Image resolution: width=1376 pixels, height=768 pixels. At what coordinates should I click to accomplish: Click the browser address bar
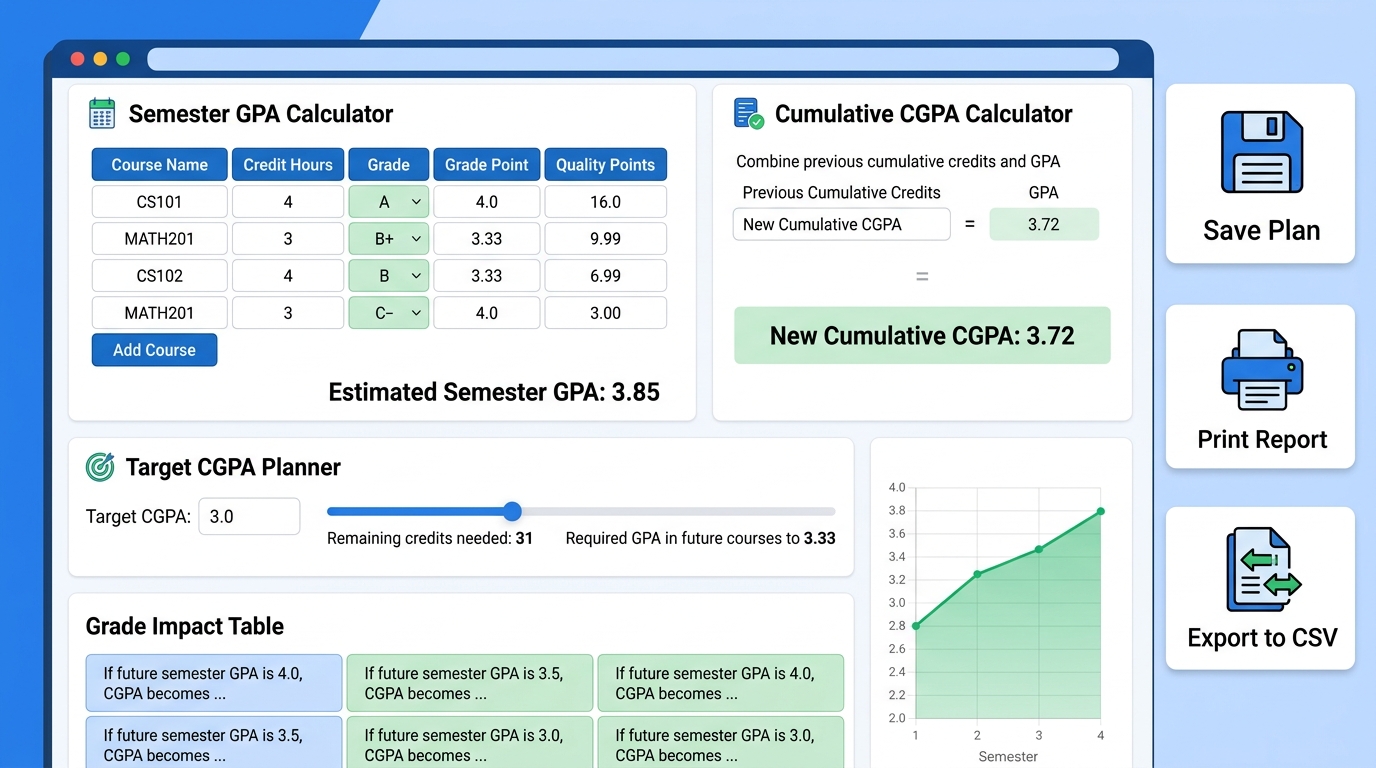point(632,59)
